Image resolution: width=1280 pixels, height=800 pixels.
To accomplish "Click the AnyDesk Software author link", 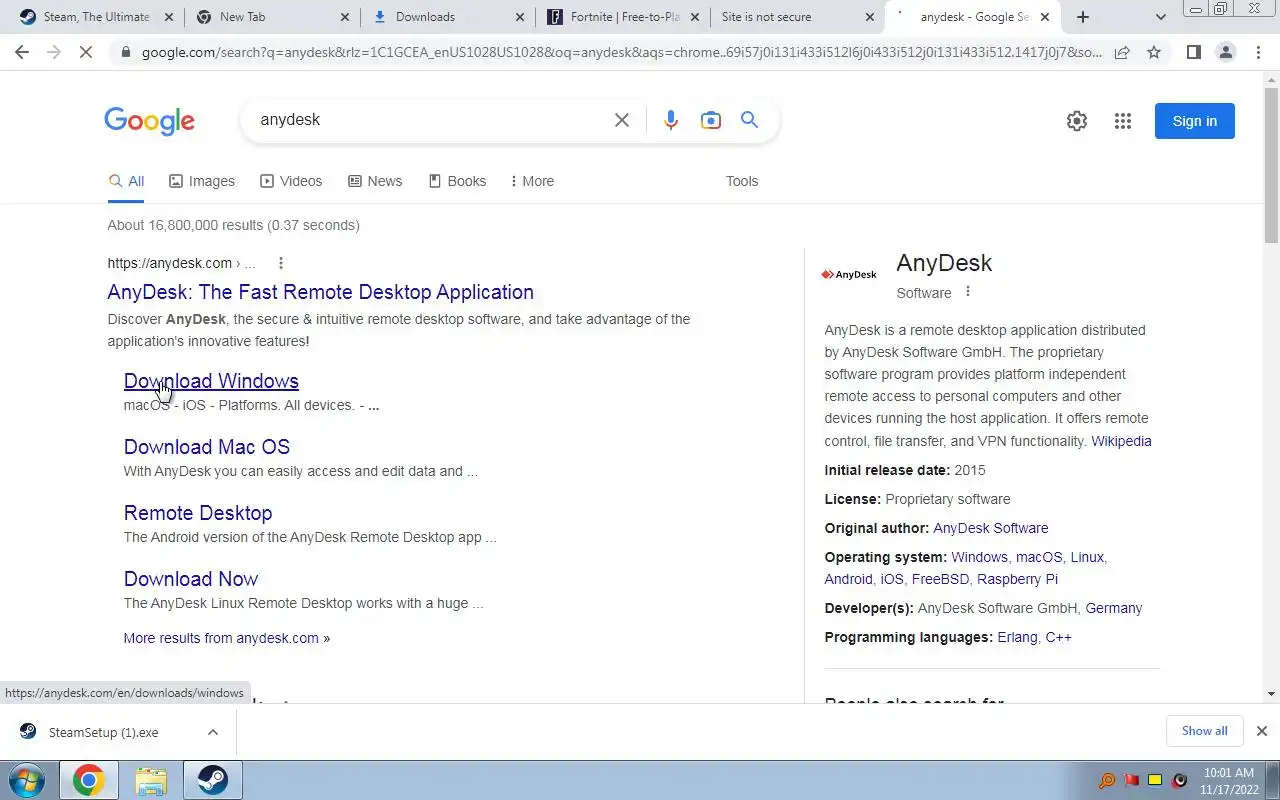I will [990, 528].
